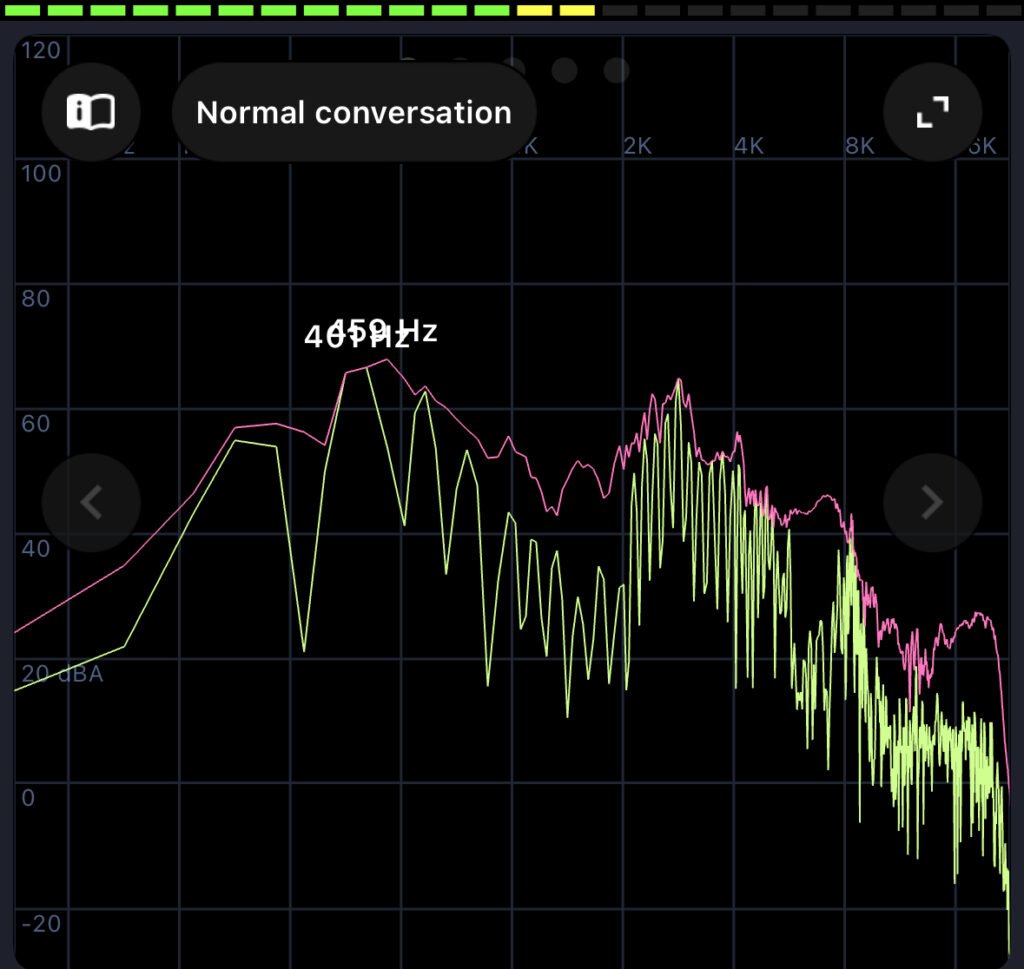Tap the 80 dB axis label
Screen dimensions: 1024x969
[x=35, y=298]
